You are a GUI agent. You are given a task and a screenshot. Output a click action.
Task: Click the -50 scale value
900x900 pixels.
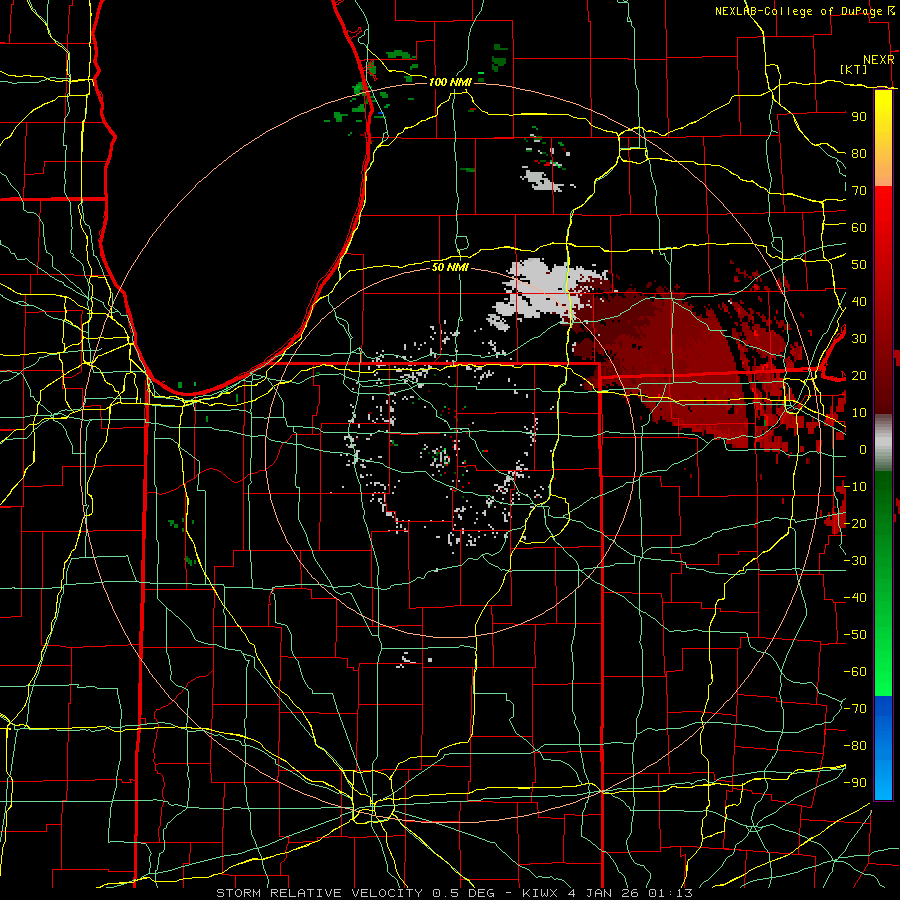pyautogui.click(x=856, y=635)
